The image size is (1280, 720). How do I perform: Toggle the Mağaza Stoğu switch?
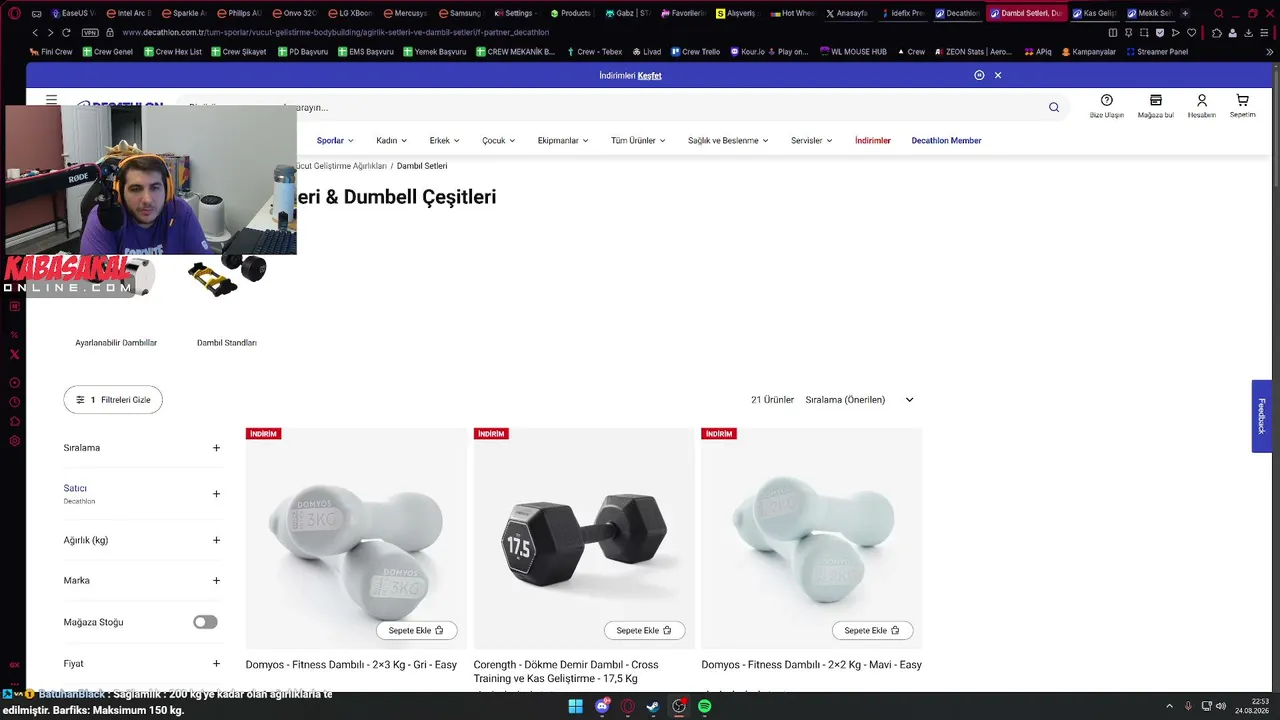pos(205,622)
